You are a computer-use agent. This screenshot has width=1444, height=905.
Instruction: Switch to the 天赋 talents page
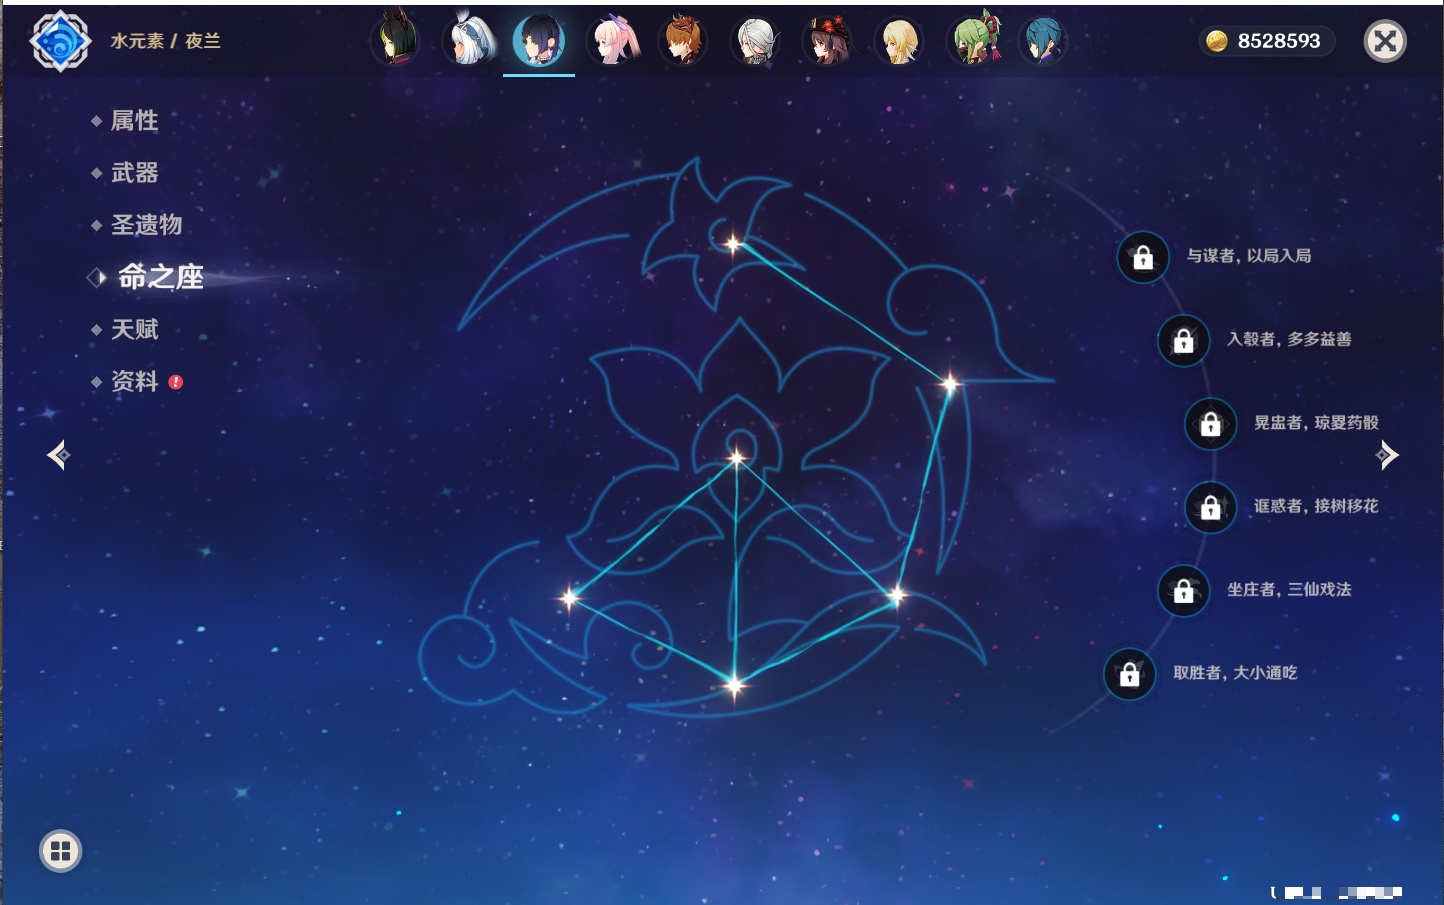pyautogui.click(x=134, y=329)
